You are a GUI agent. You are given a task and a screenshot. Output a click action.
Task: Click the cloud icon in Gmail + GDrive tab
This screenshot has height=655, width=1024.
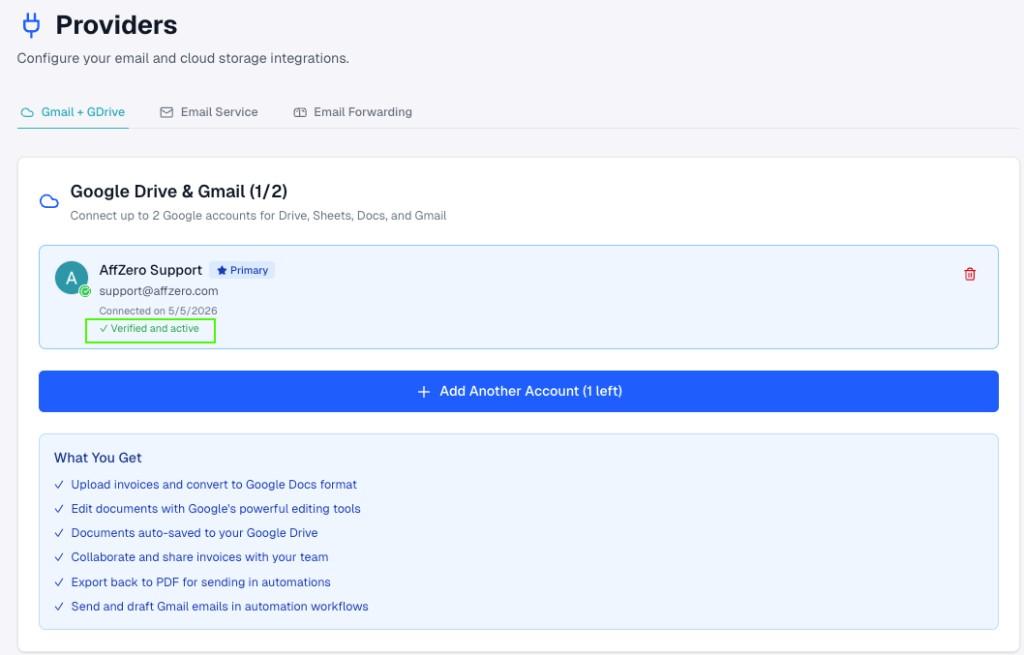click(x=27, y=112)
